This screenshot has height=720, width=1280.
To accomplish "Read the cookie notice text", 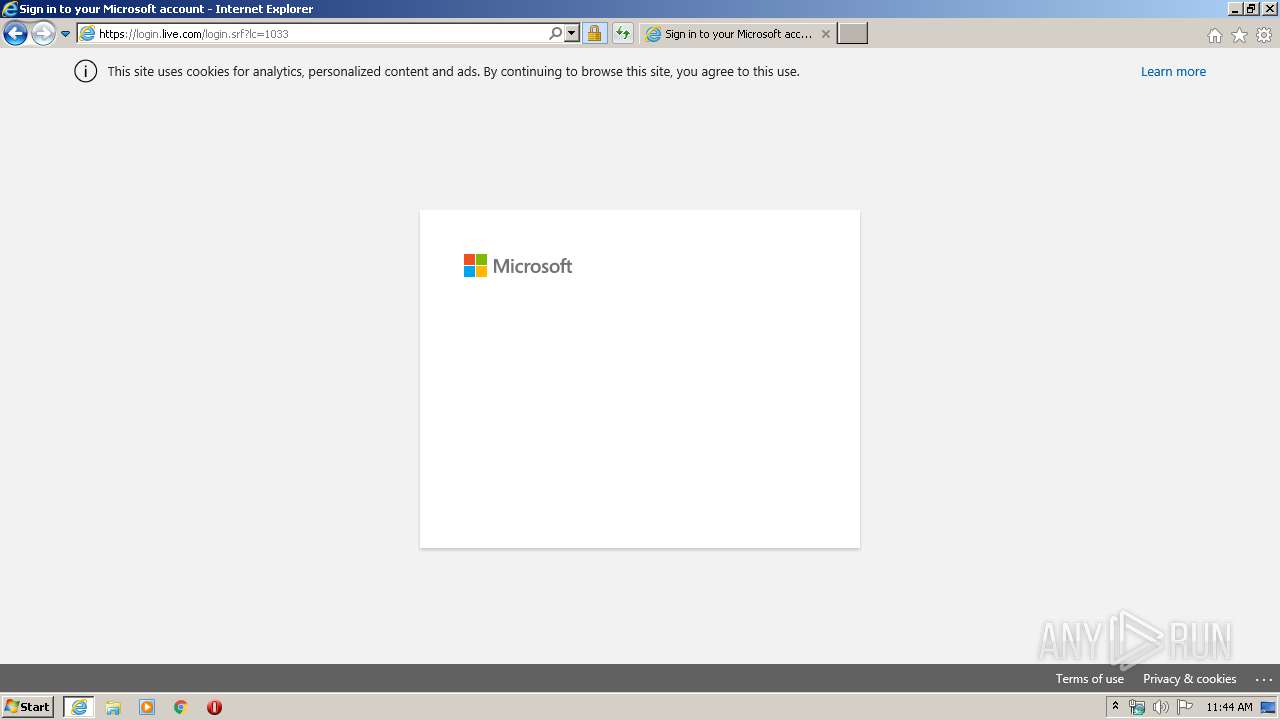I will click(x=453, y=72).
